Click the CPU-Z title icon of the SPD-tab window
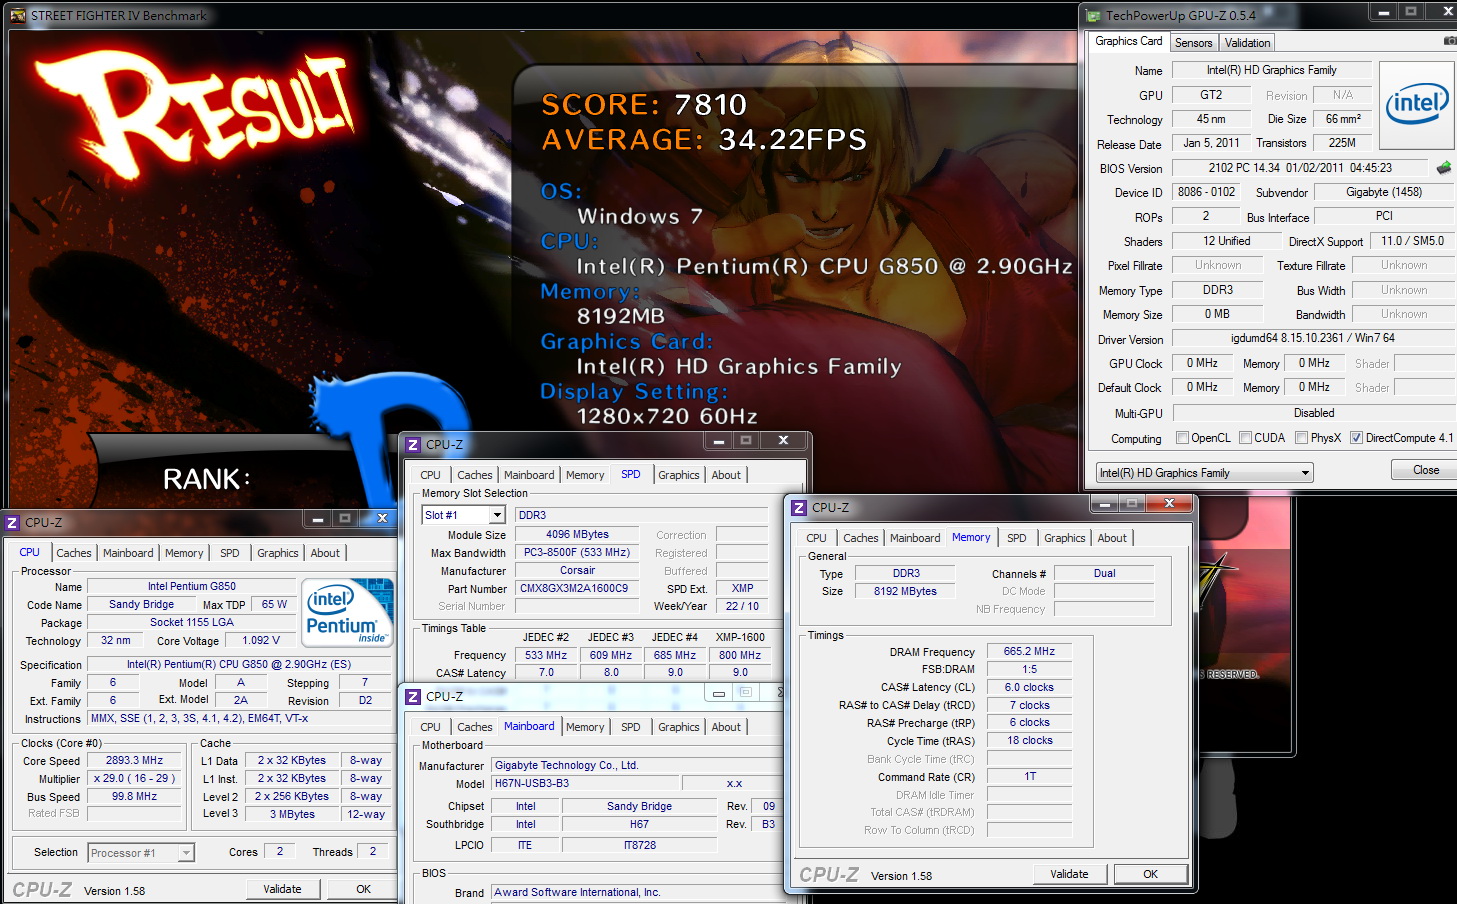The width and height of the screenshot is (1457, 904). (x=413, y=444)
